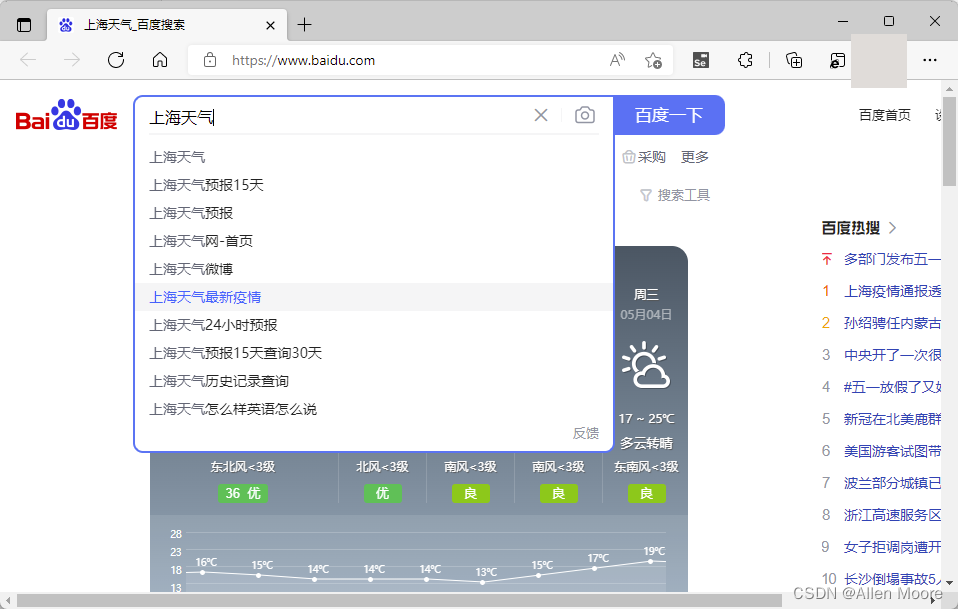The image size is (958, 609).
Task: Click the 百度一下 search button
Action: [669, 115]
